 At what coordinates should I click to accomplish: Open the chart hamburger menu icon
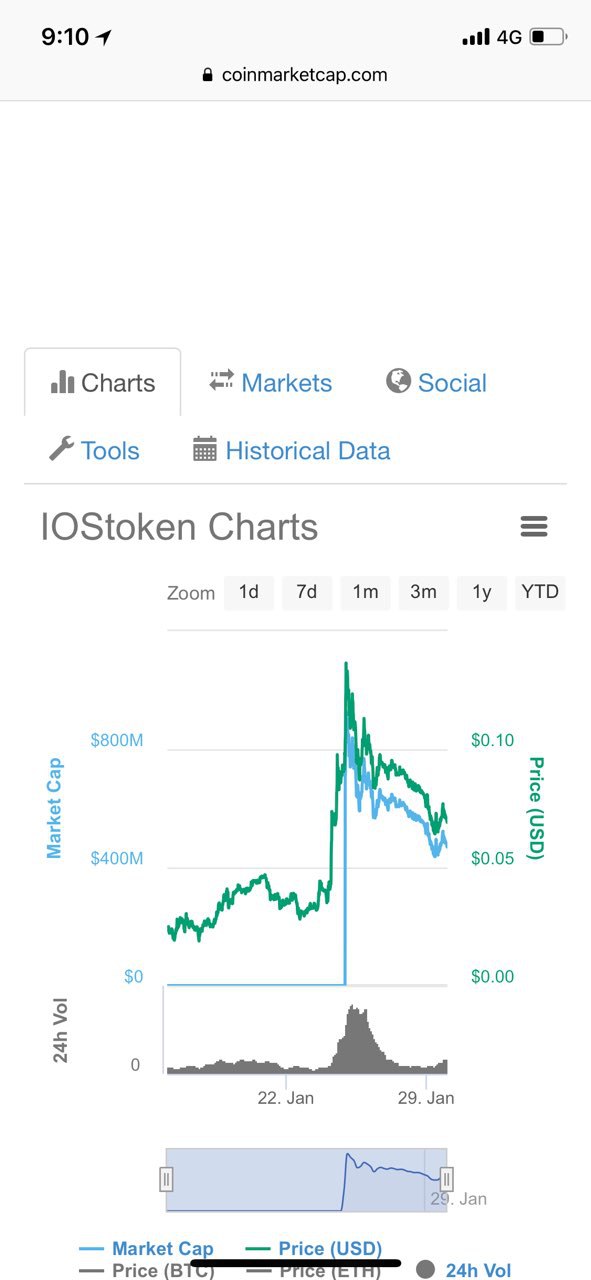click(x=534, y=526)
